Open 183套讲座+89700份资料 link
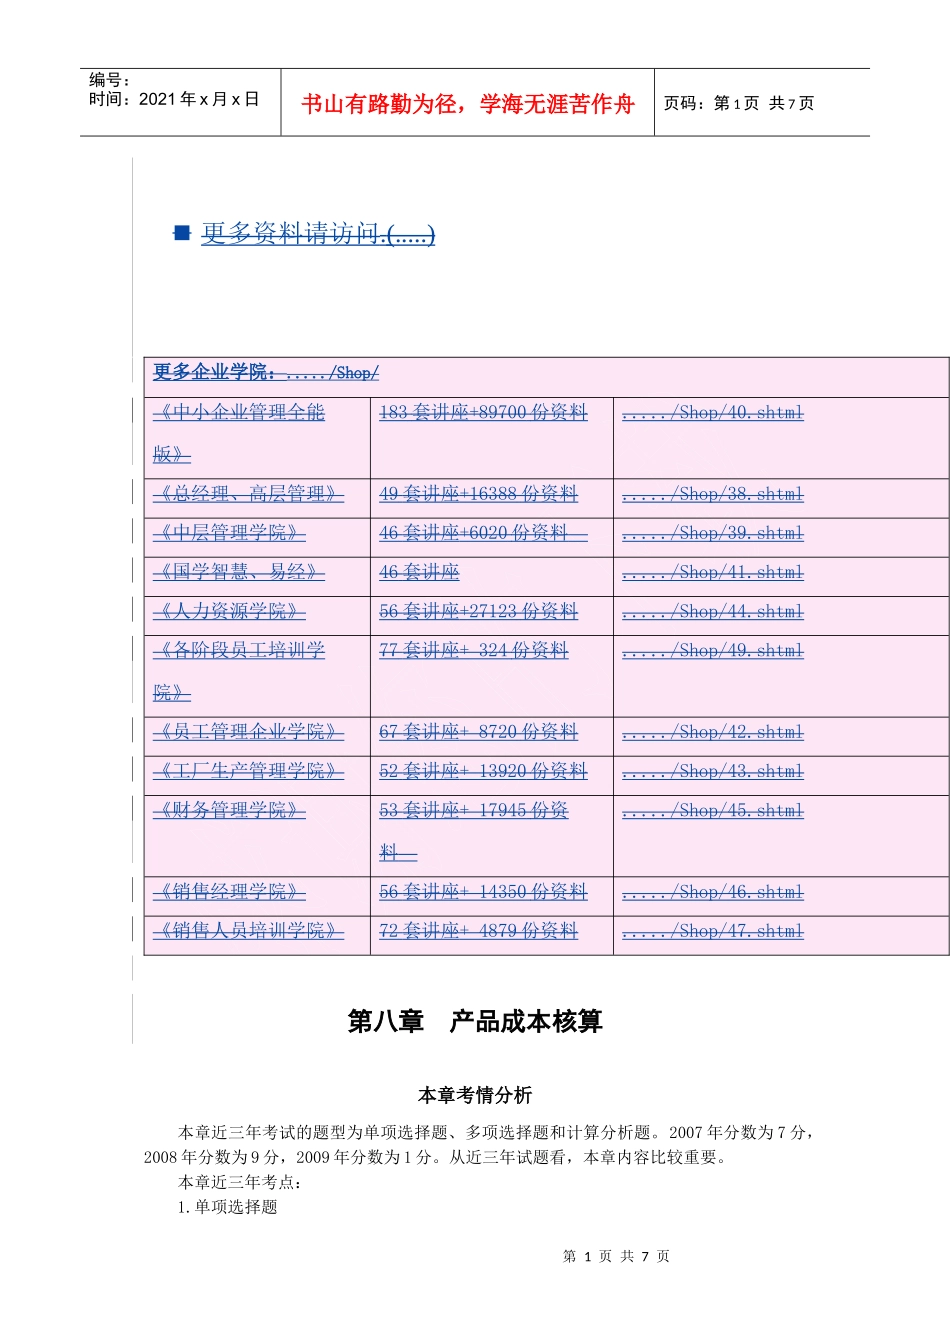 coord(484,412)
